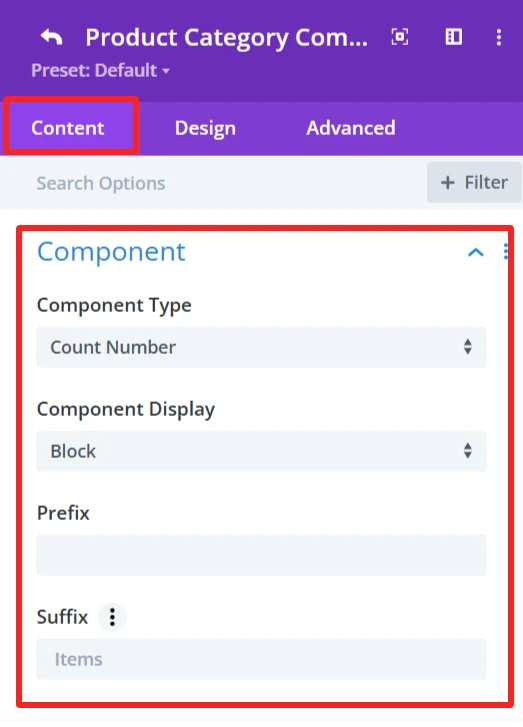Open the Component Display dropdown
Screen dimensions: 523x727
(262, 451)
